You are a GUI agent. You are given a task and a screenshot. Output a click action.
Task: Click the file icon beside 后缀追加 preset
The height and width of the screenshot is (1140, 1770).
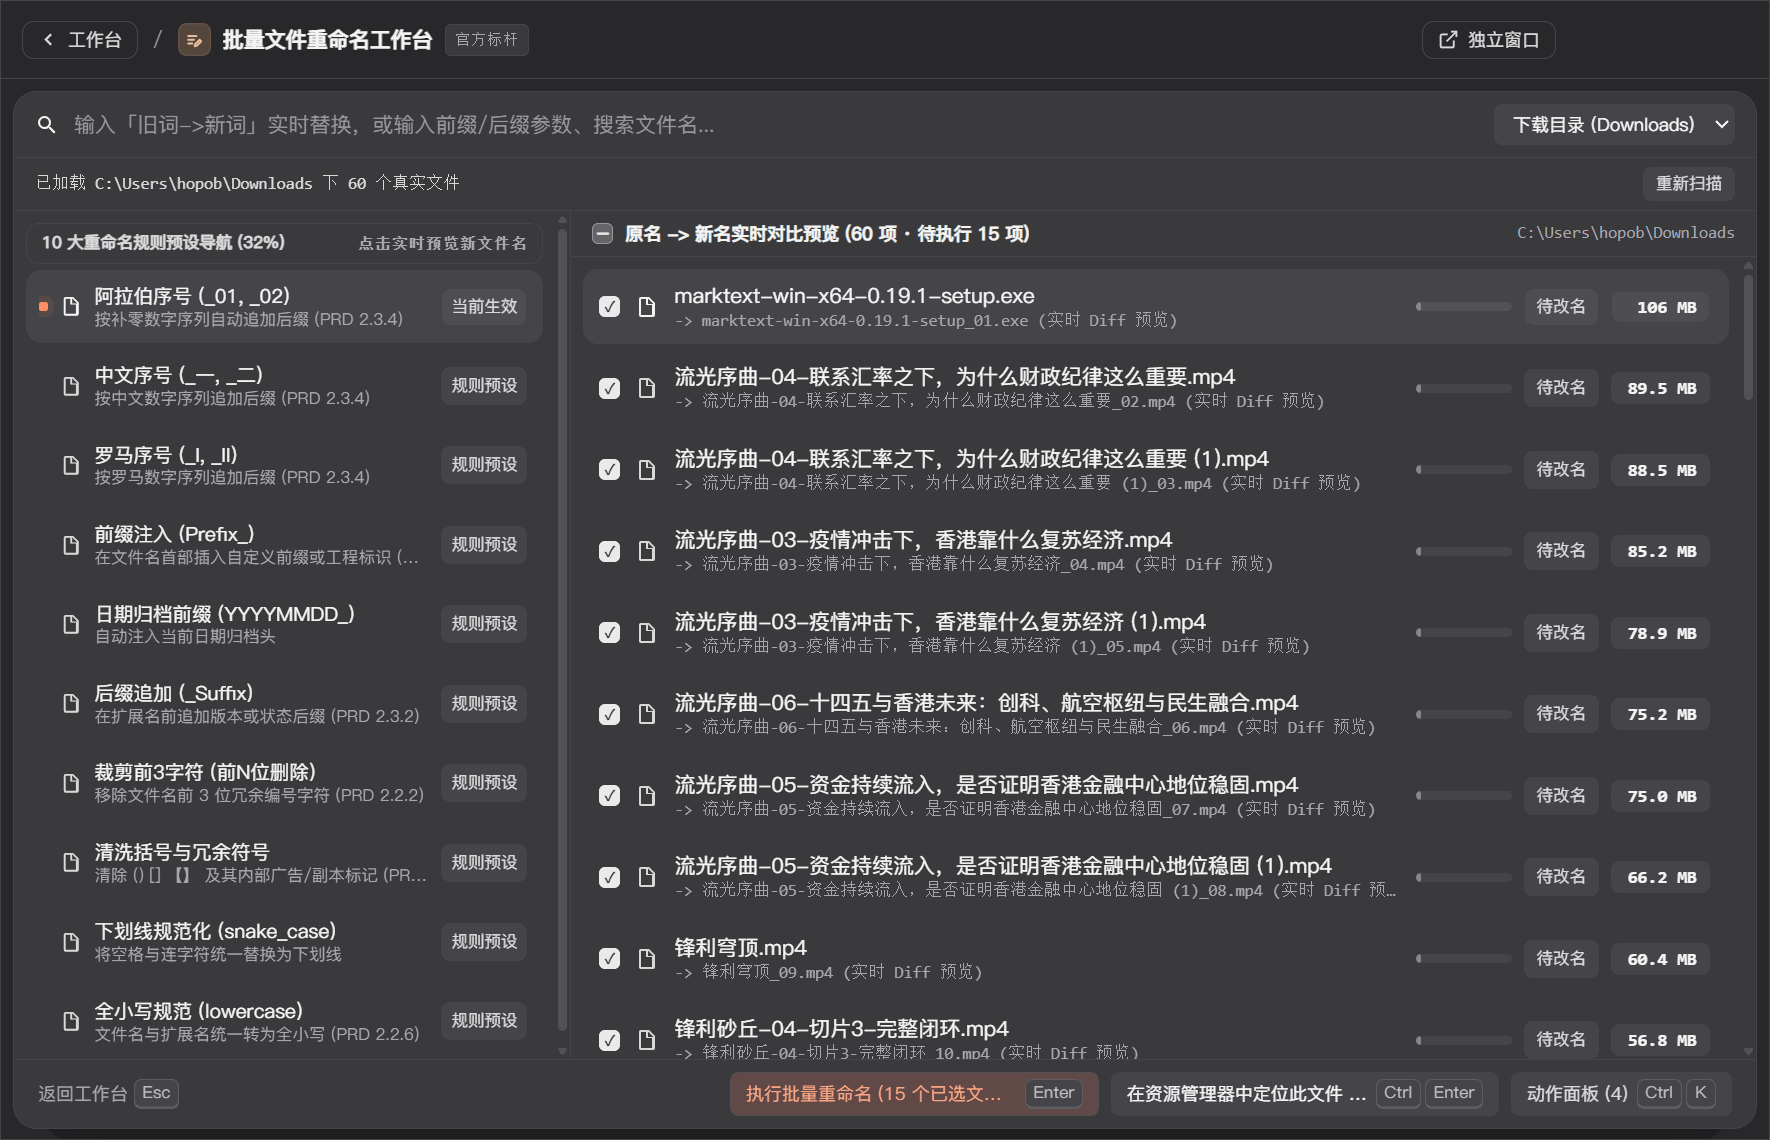71,703
